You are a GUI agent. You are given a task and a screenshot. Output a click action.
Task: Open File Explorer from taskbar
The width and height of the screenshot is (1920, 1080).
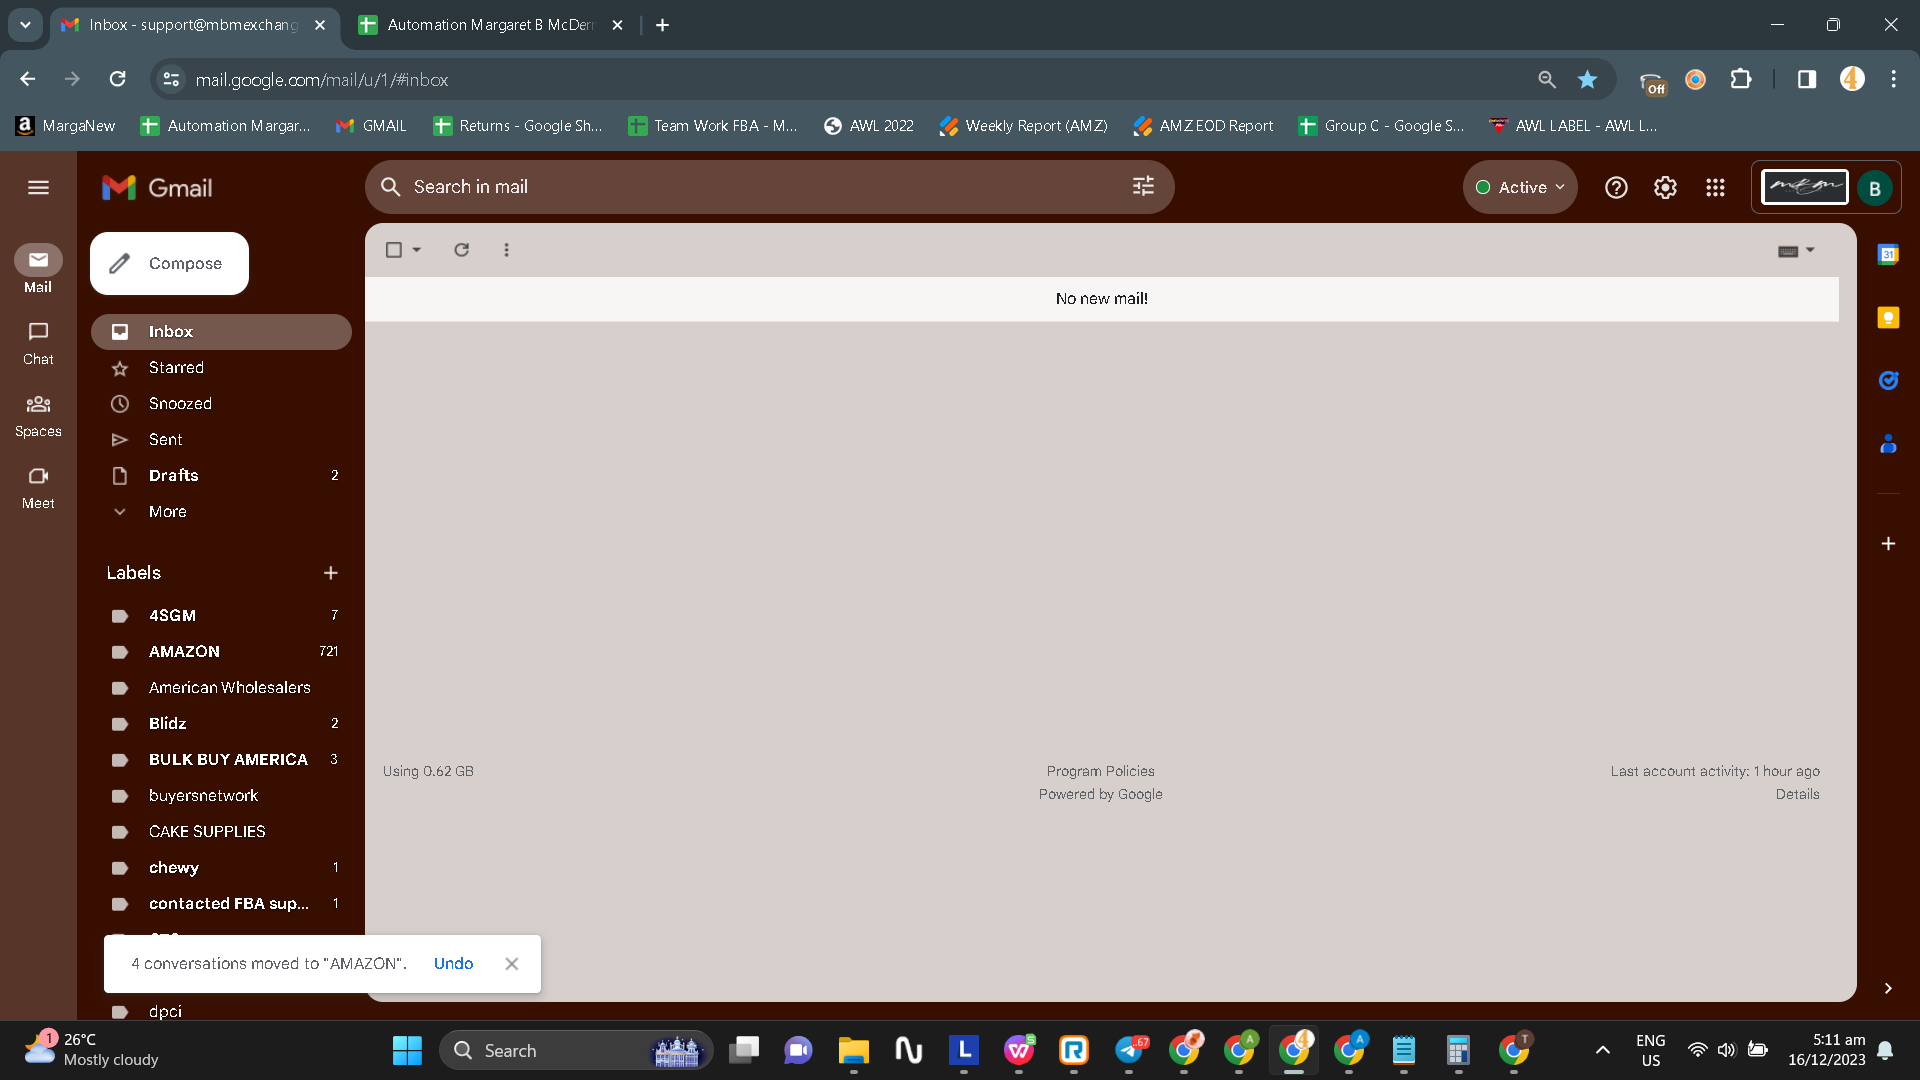[853, 1051]
